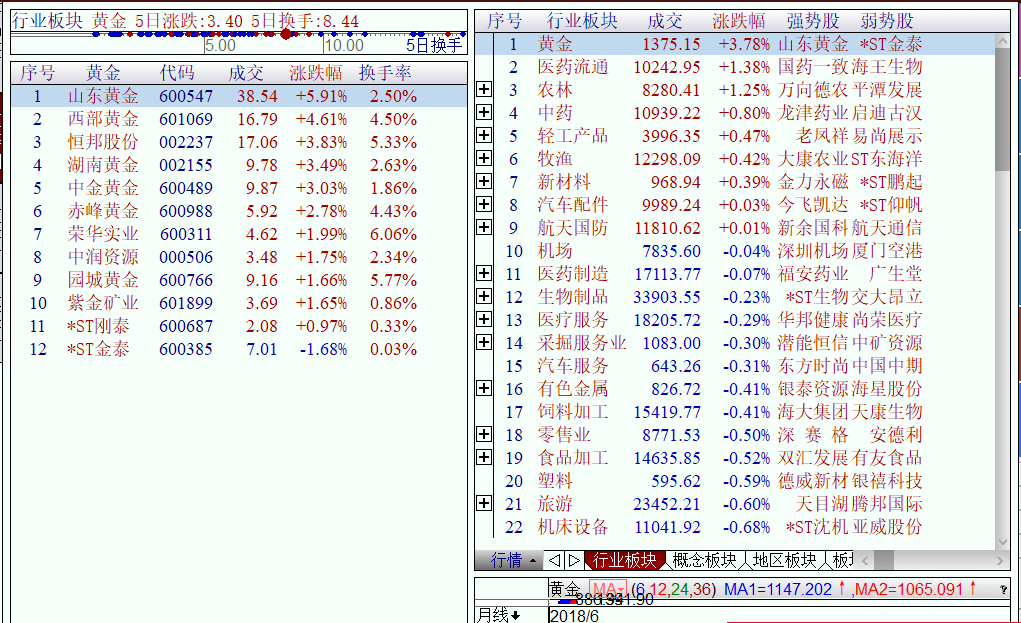Open the 月线 period dropdown
Screen dimensions: 1021x623
[499, 615]
